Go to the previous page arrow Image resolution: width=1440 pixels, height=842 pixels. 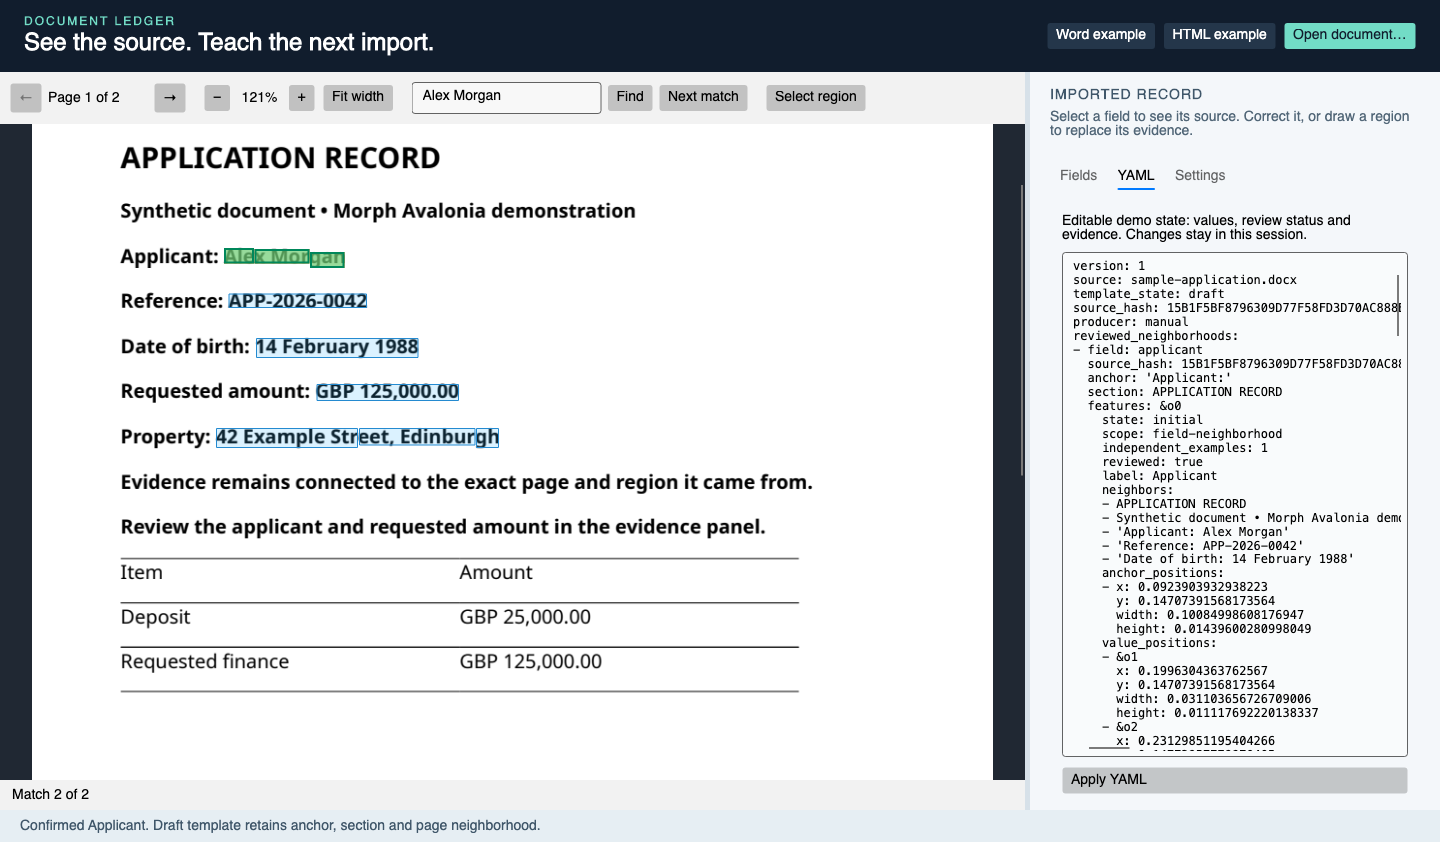tap(26, 98)
